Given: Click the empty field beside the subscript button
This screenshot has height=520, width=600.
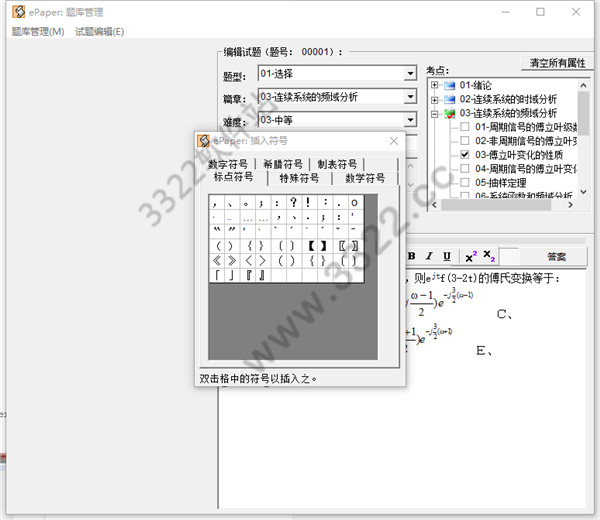Looking at the screenshot, I should [x=510, y=256].
